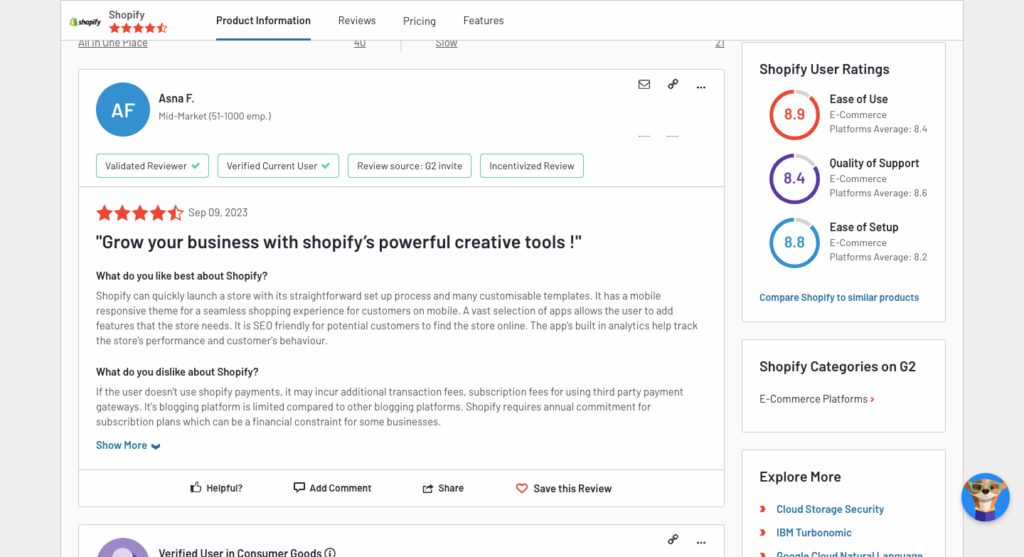Screen dimensions: 1024x557
Task: Click the Ease of Use 8.9 rating circle
Action: (794, 115)
